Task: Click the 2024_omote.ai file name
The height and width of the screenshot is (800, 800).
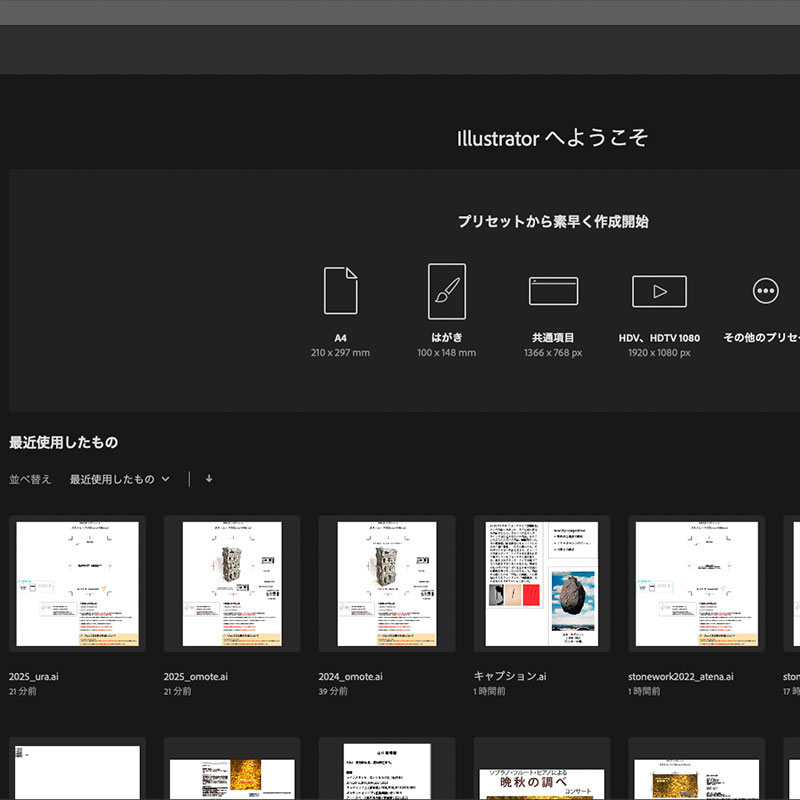Action: (x=350, y=676)
